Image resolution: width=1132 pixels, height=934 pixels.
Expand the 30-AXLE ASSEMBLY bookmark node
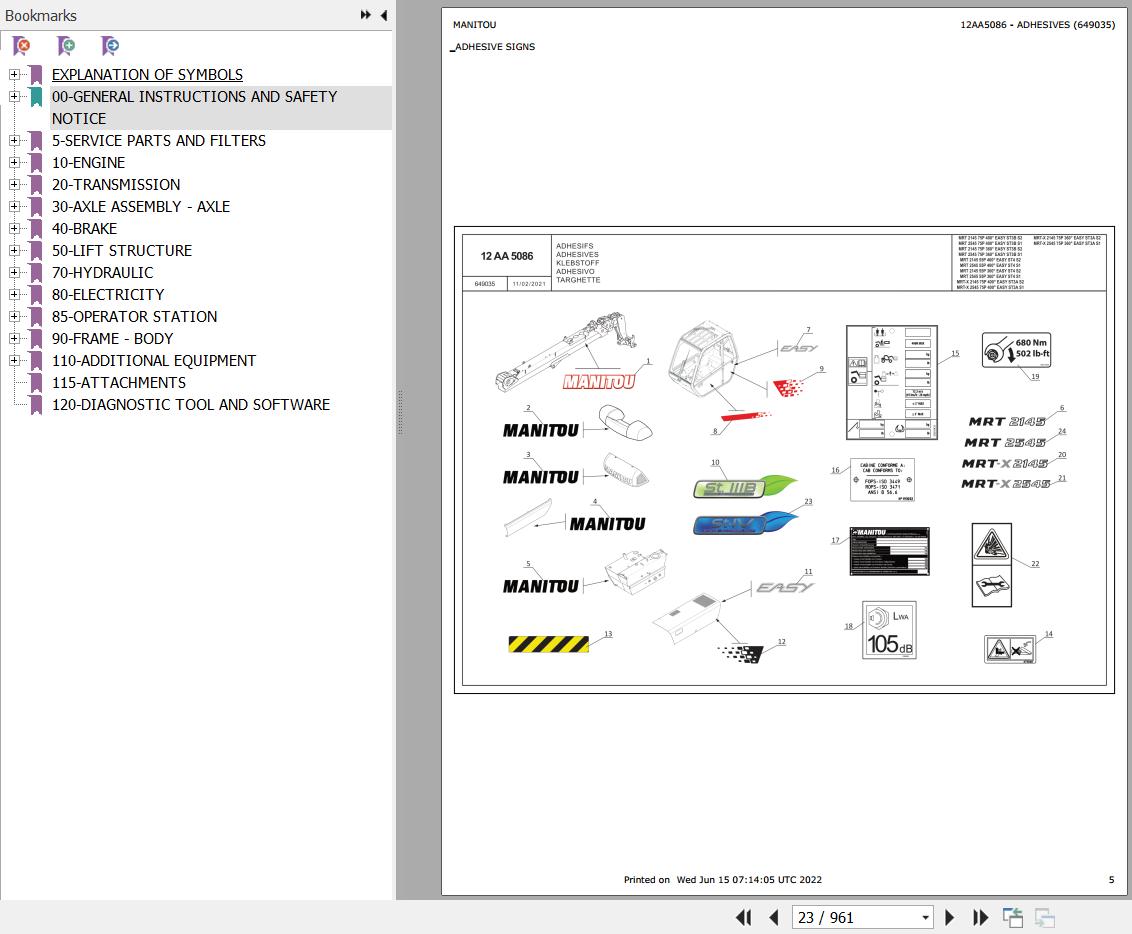pyautogui.click(x=14, y=206)
